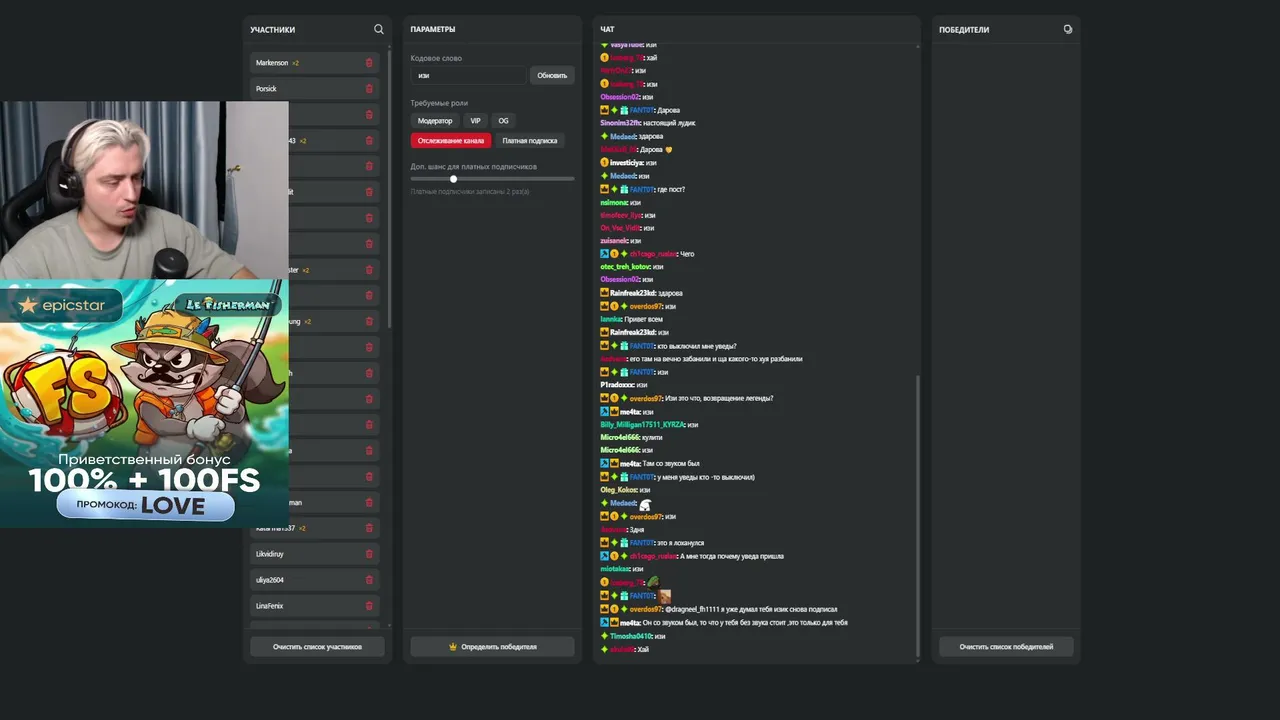
Task: Click the blue badge by 'me4ta: Там со звуком был'
Action: click(604, 464)
